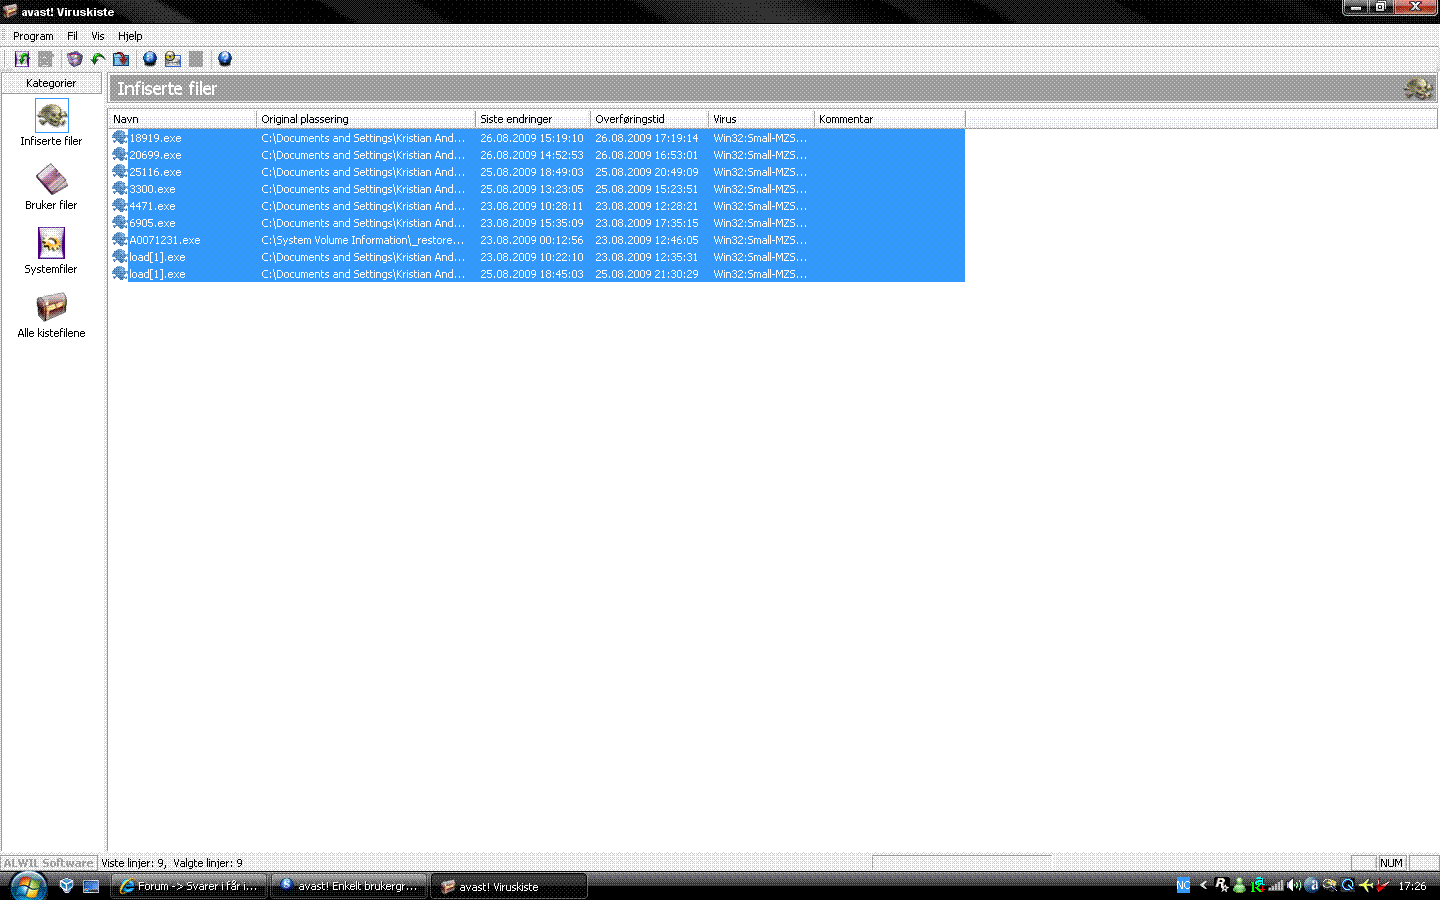Select Alle kistefilene category
This screenshot has height=900, width=1440.
pyautogui.click(x=51, y=315)
